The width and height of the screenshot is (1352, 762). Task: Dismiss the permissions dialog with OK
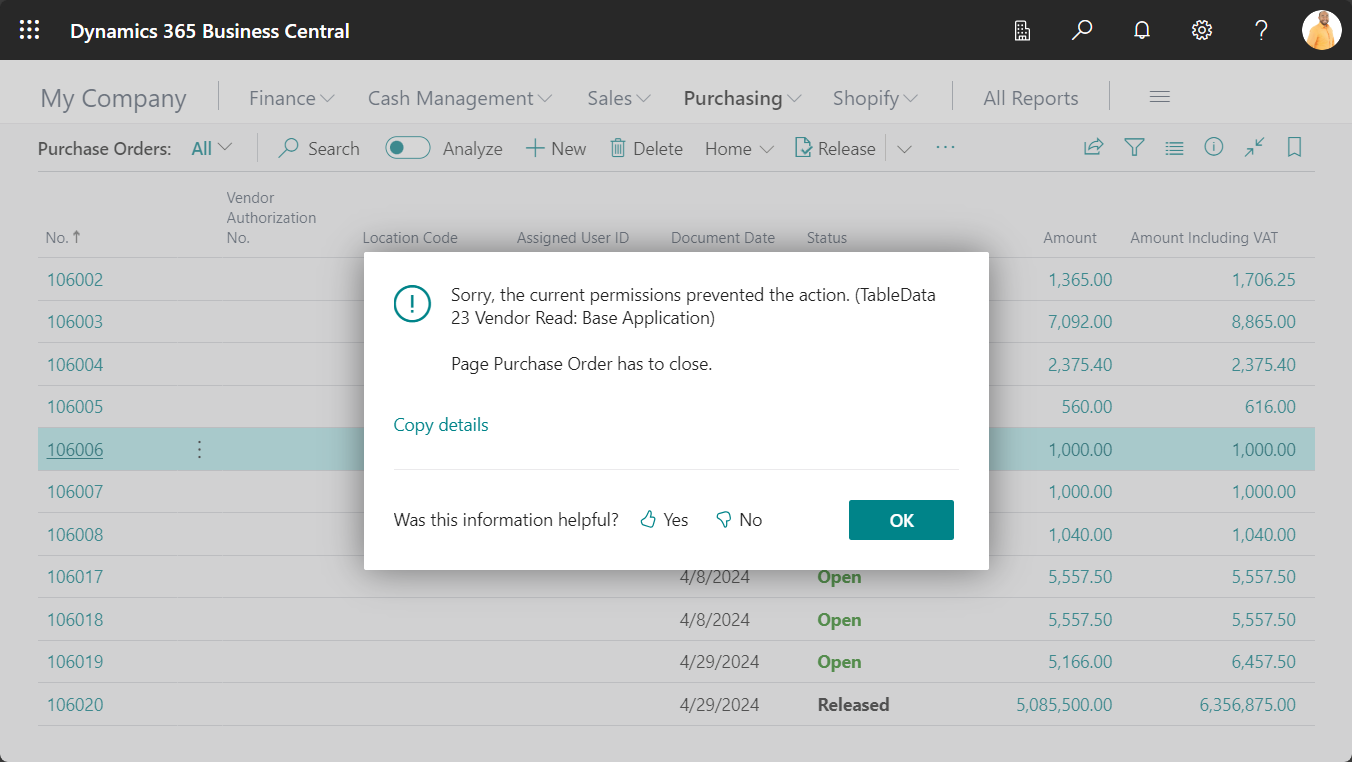901,520
